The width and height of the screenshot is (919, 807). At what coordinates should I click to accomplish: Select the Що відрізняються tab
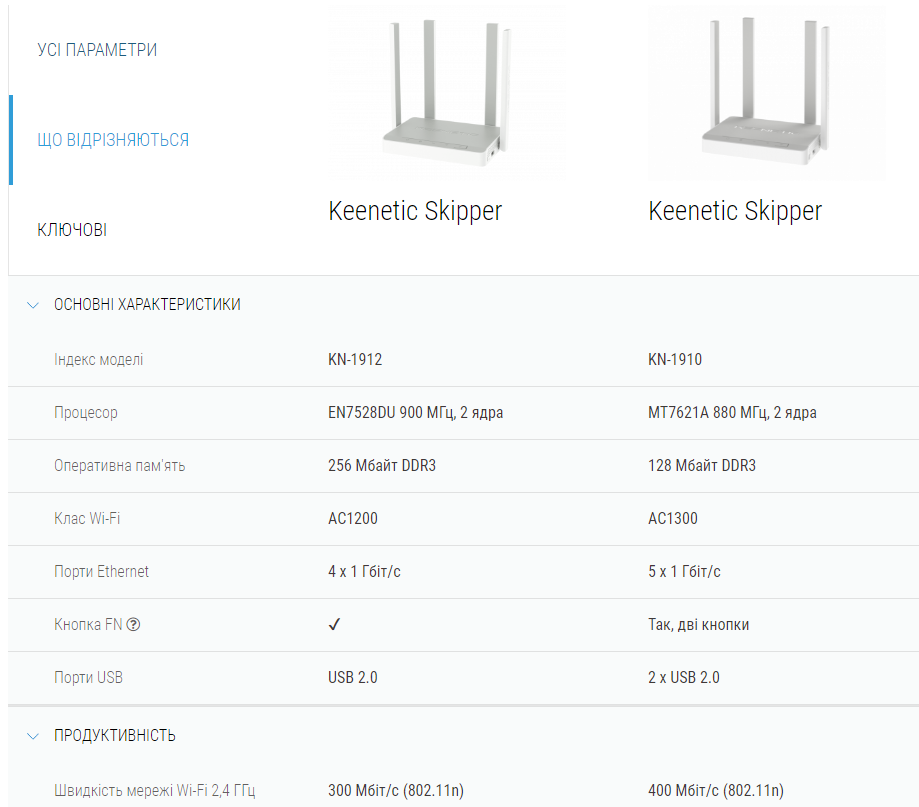click(113, 140)
